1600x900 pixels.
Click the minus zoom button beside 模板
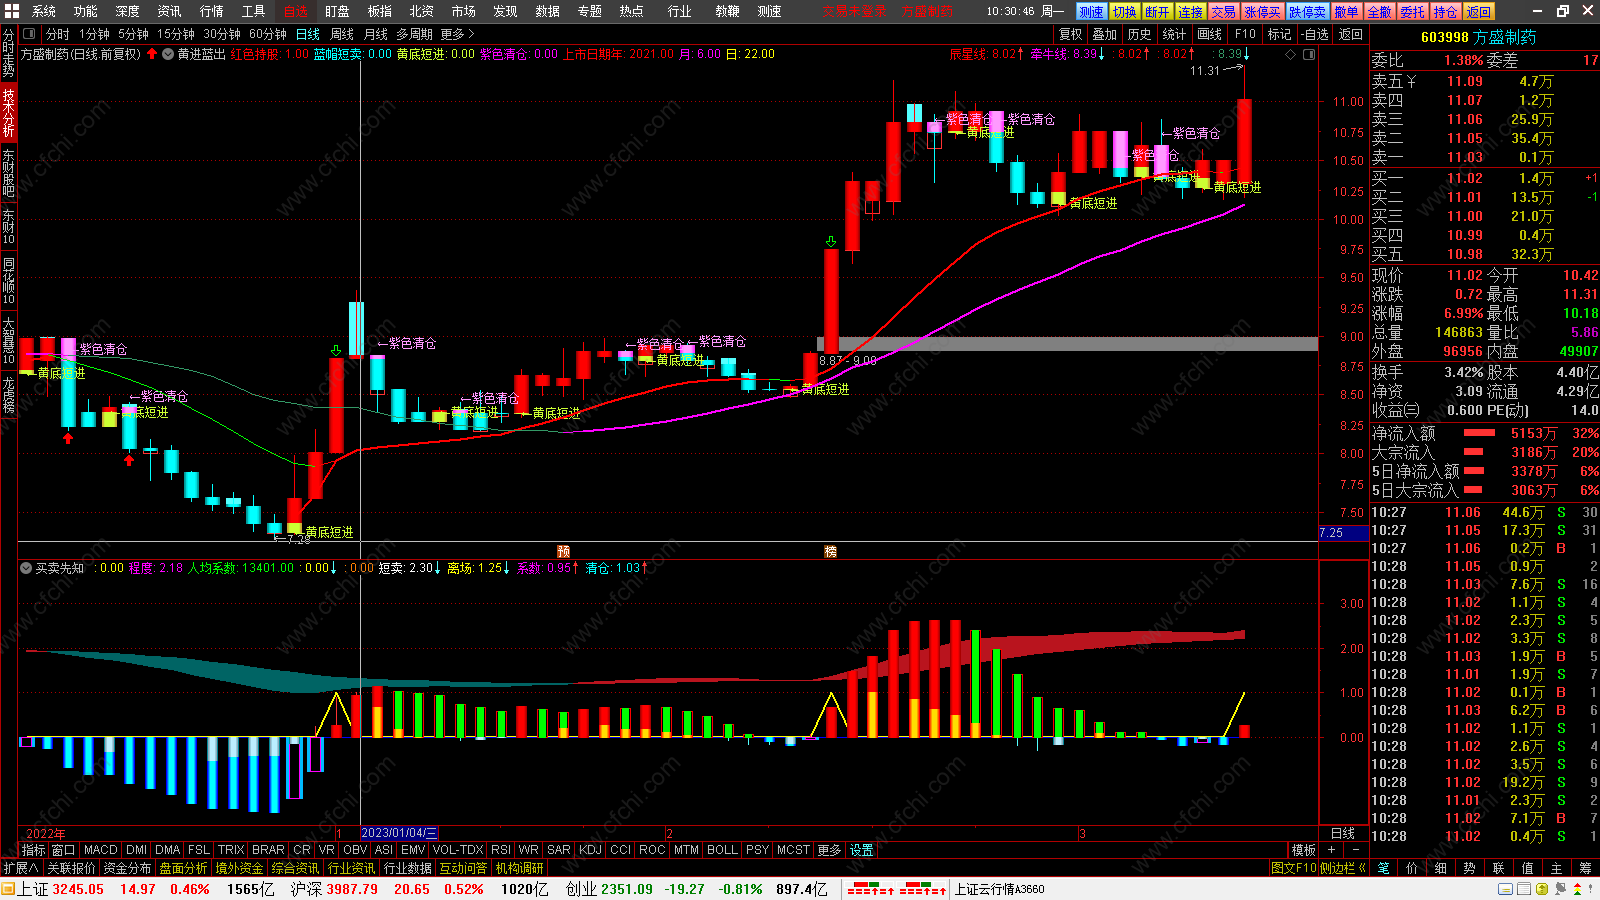tap(1356, 850)
